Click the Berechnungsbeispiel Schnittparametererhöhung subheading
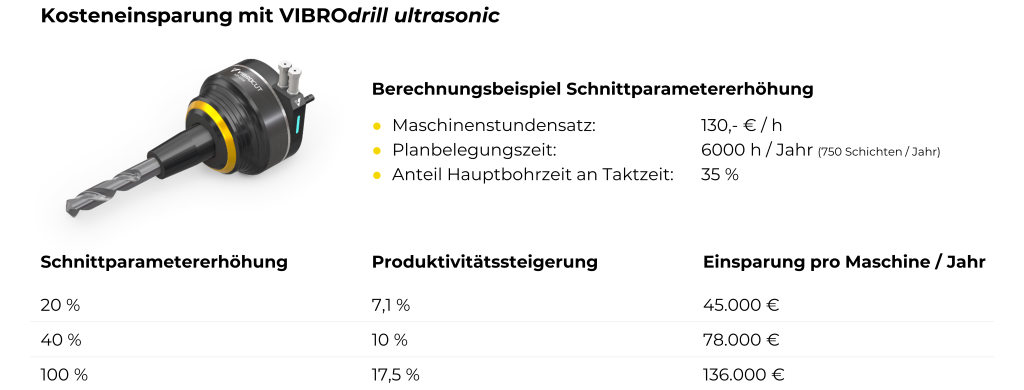 pyautogui.click(x=592, y=89)
